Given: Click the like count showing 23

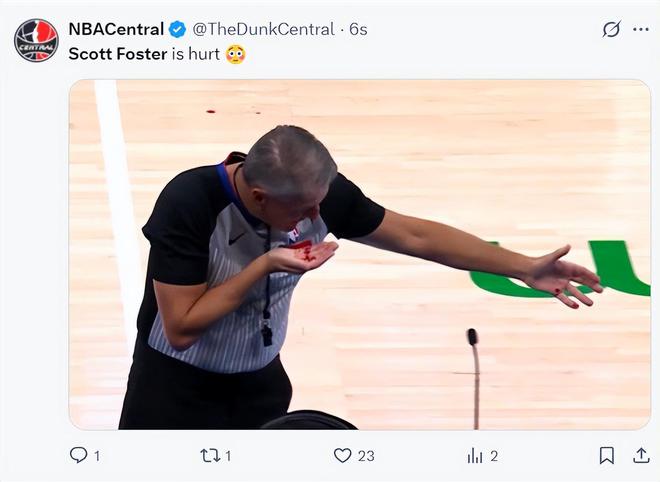Looking at the screenshot, I should [366, 455].
